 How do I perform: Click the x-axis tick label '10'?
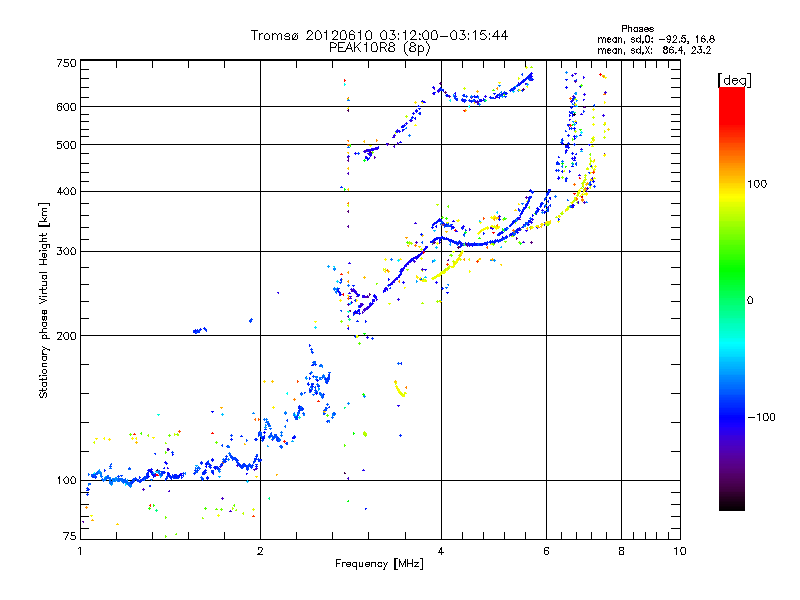(x=680, y=551)
